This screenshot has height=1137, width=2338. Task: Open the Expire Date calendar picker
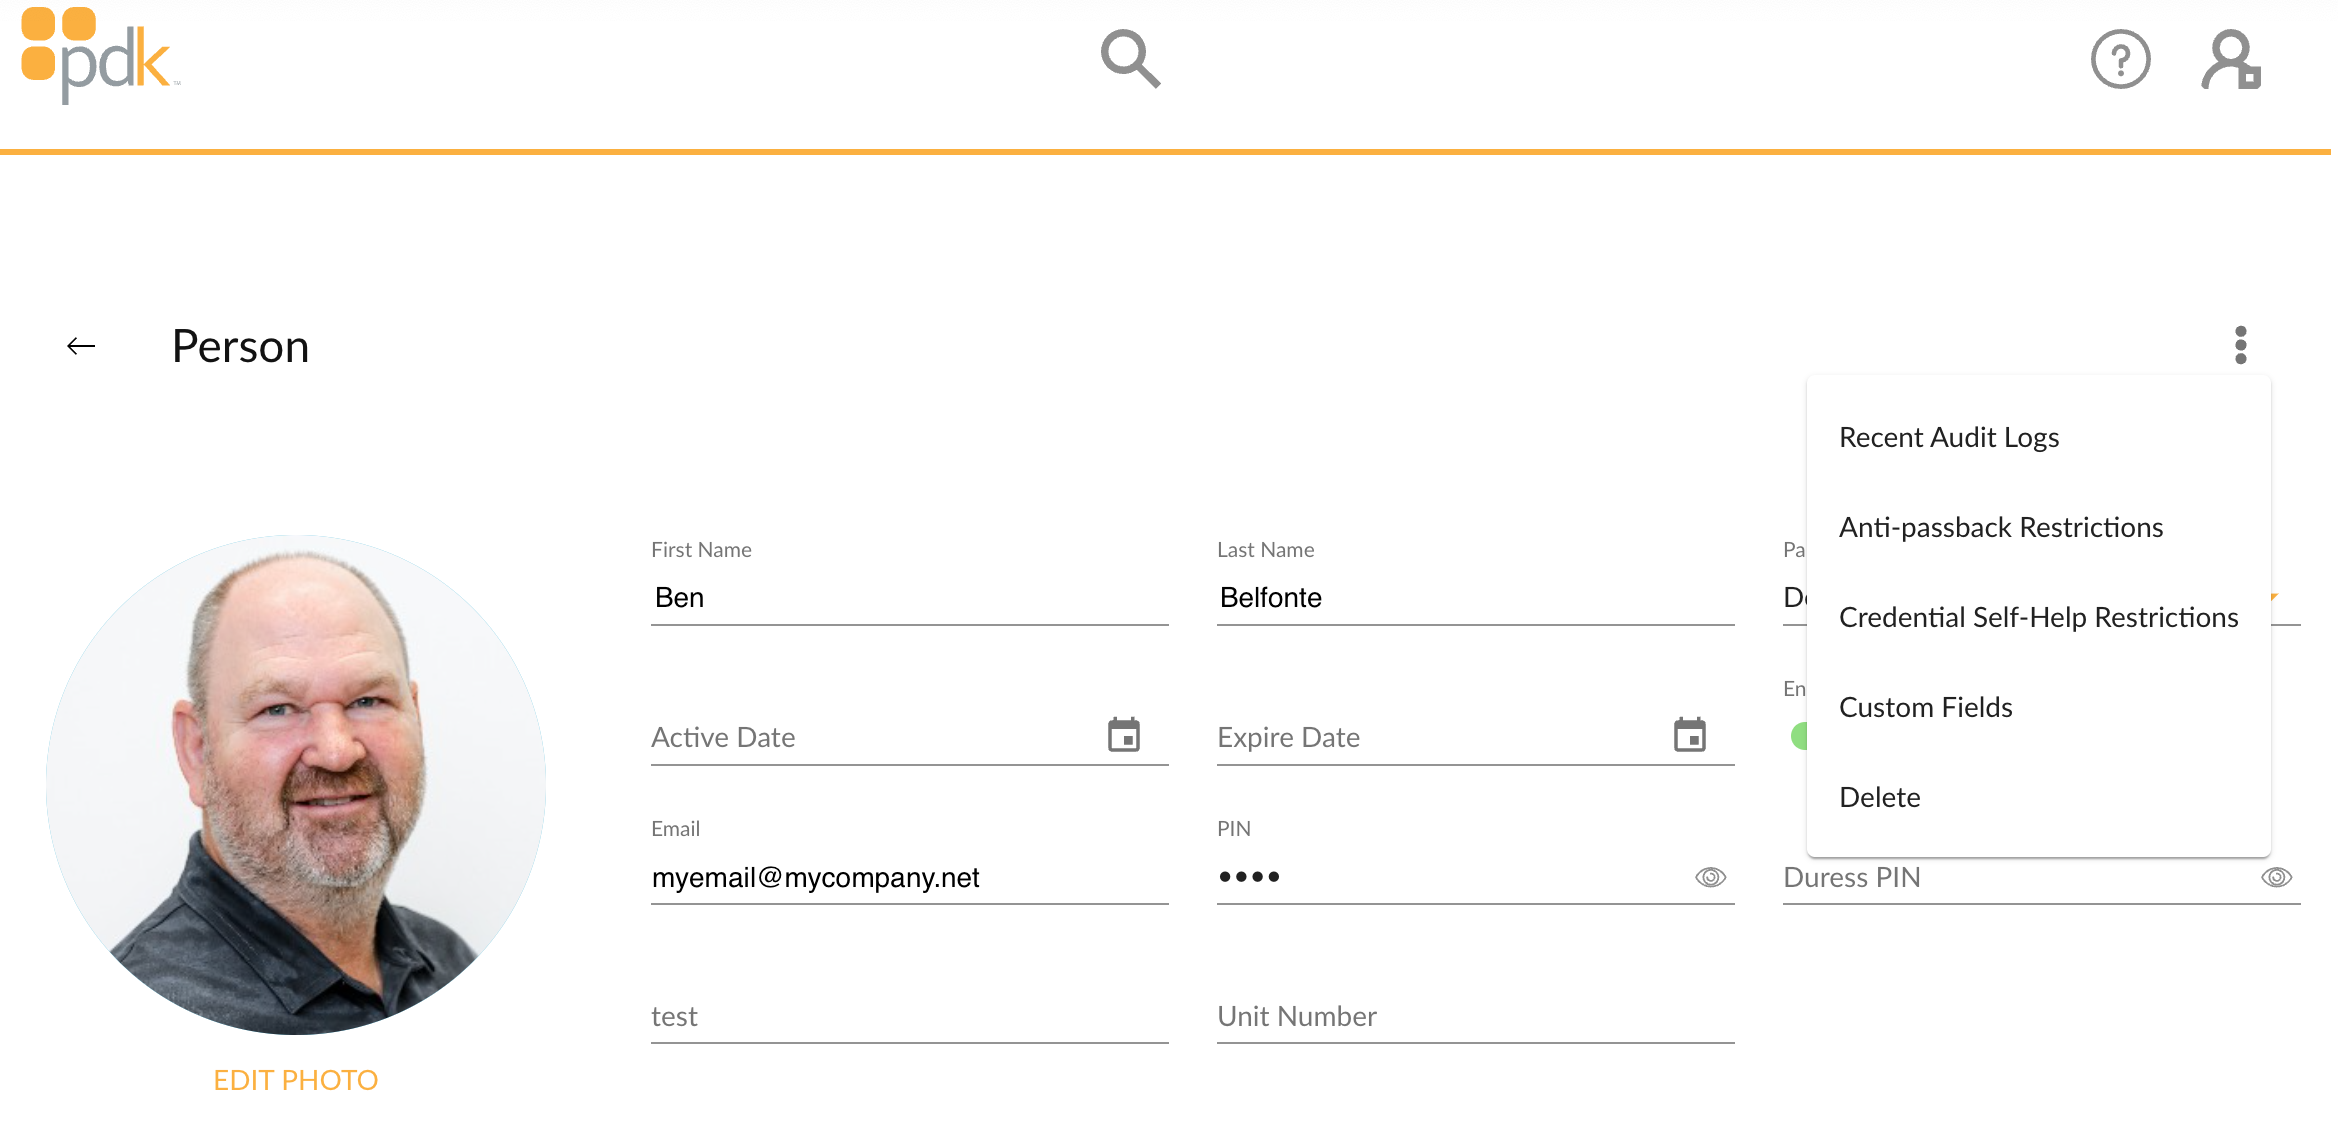pos(1690,735)
